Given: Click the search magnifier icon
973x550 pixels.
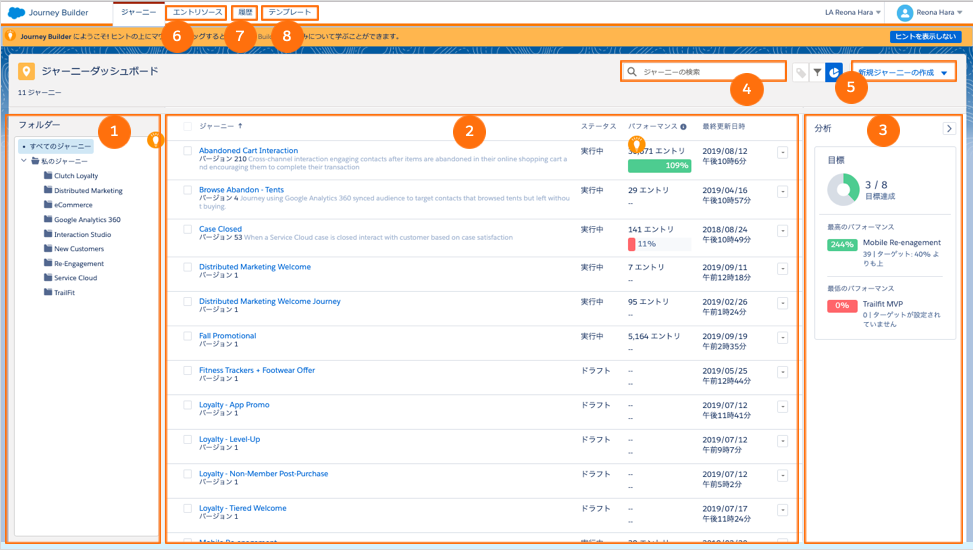Looking at the screenshot, I should pyautogui.click(x=632, y=72).
